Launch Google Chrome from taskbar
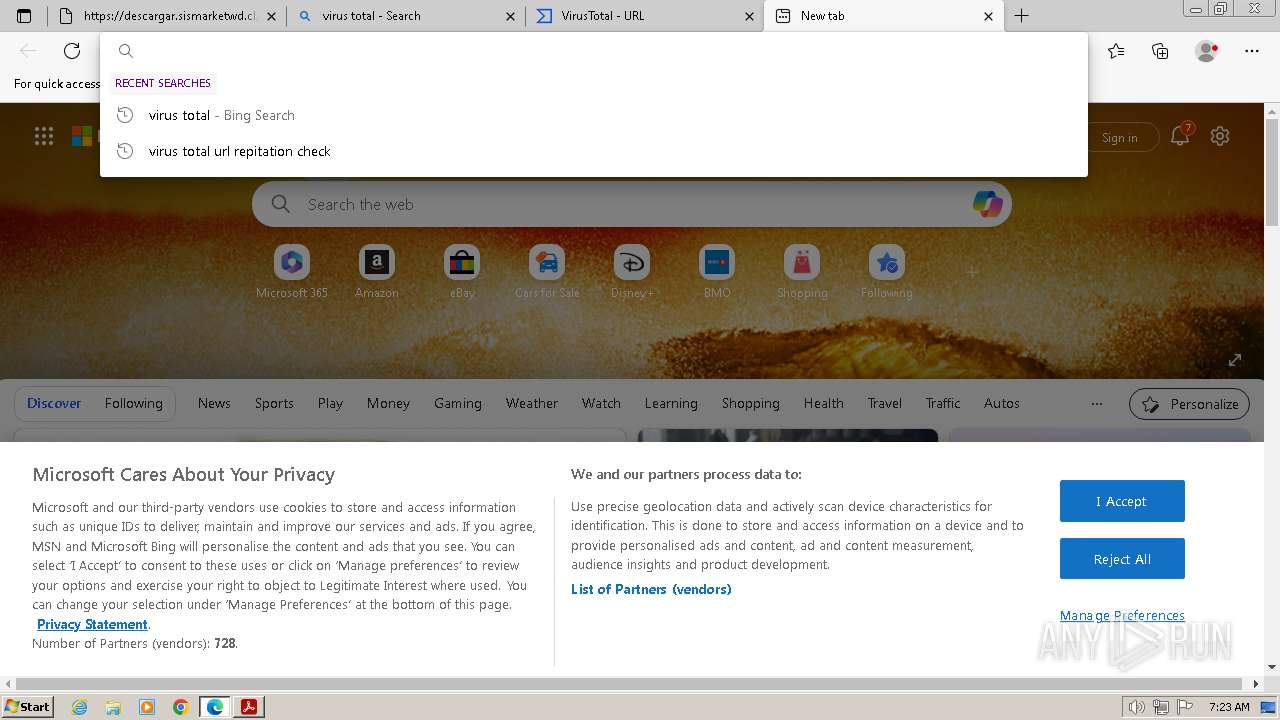This screenshot has width=1280, height=720. (181, 707)
